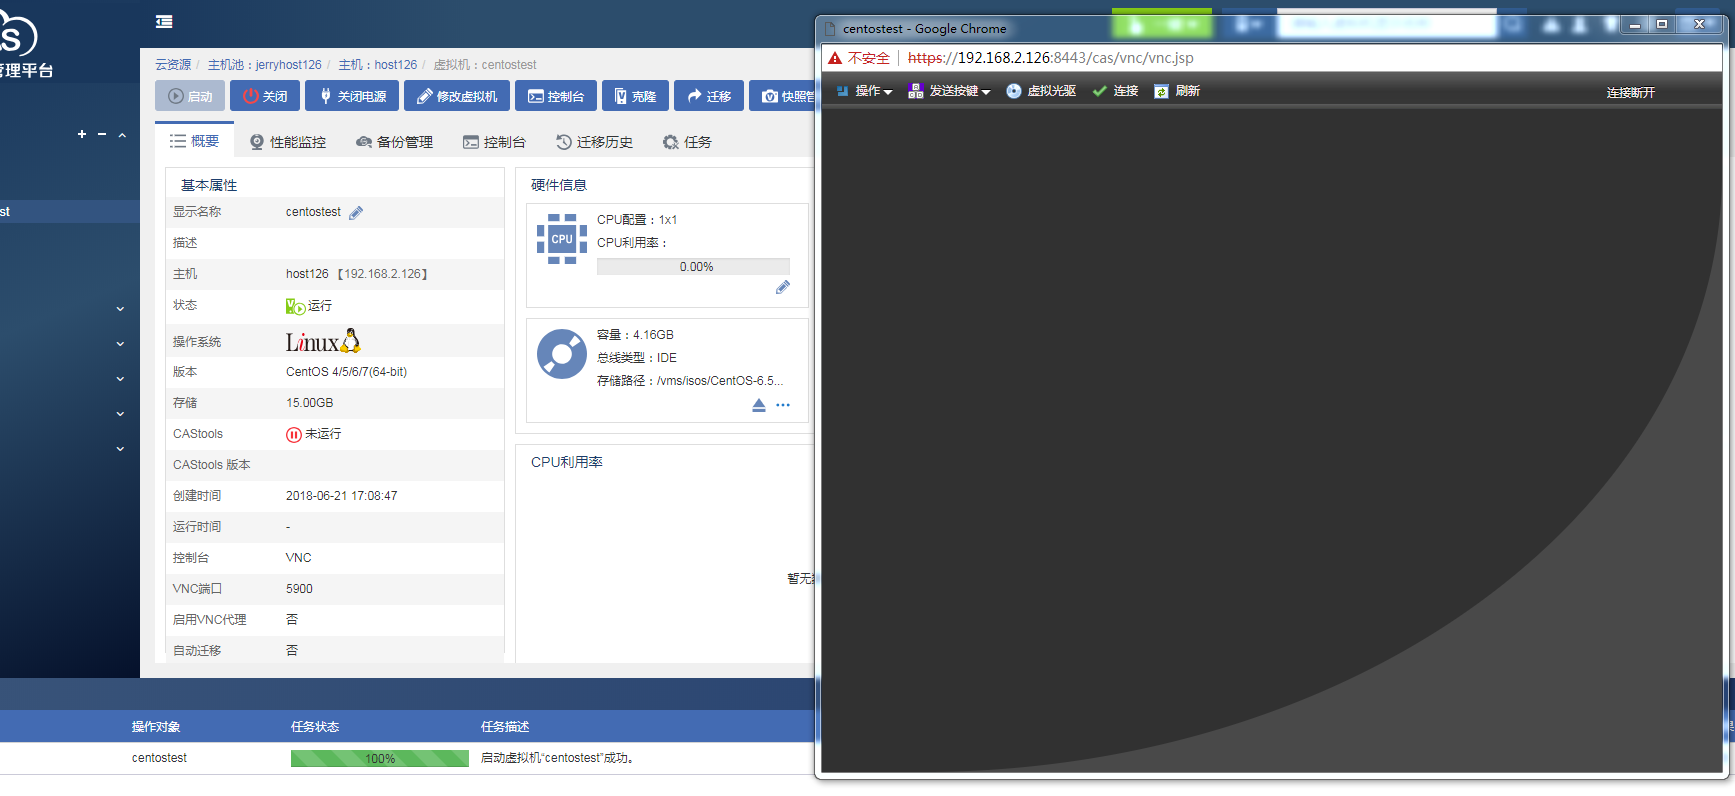Screen dimensions: 1735x796
Task: Switch to the 控制台 tab
Action: pos(494,142)
